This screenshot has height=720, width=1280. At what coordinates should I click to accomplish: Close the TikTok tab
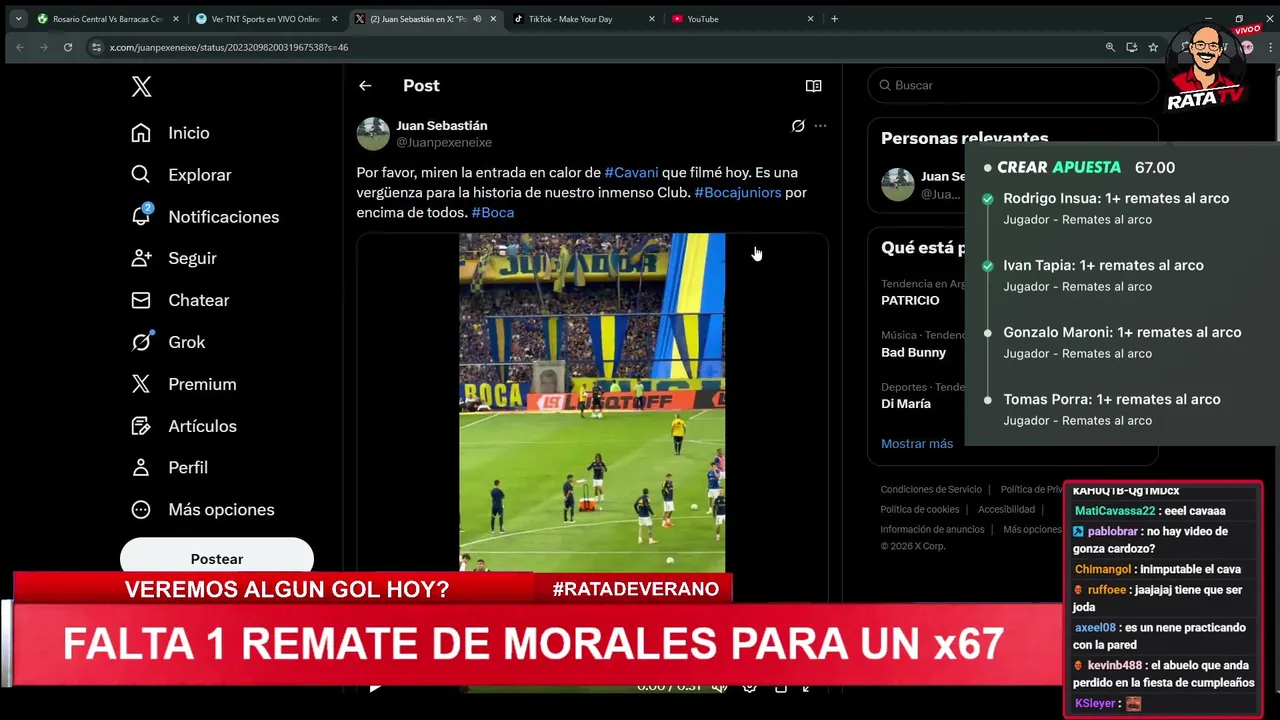tap(652, 19)
